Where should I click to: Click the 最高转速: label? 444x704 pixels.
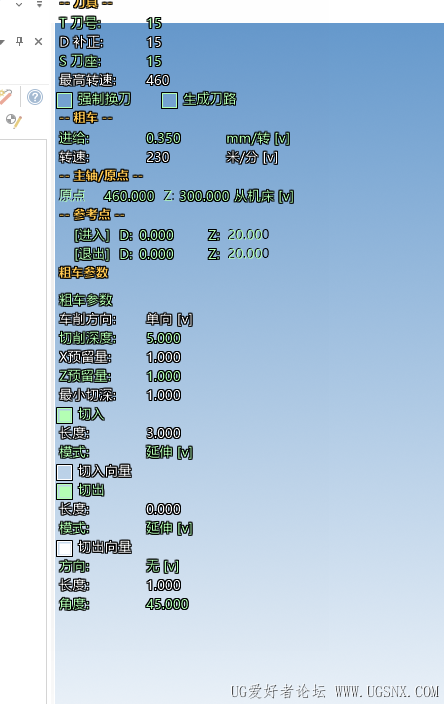coord(88,80)
